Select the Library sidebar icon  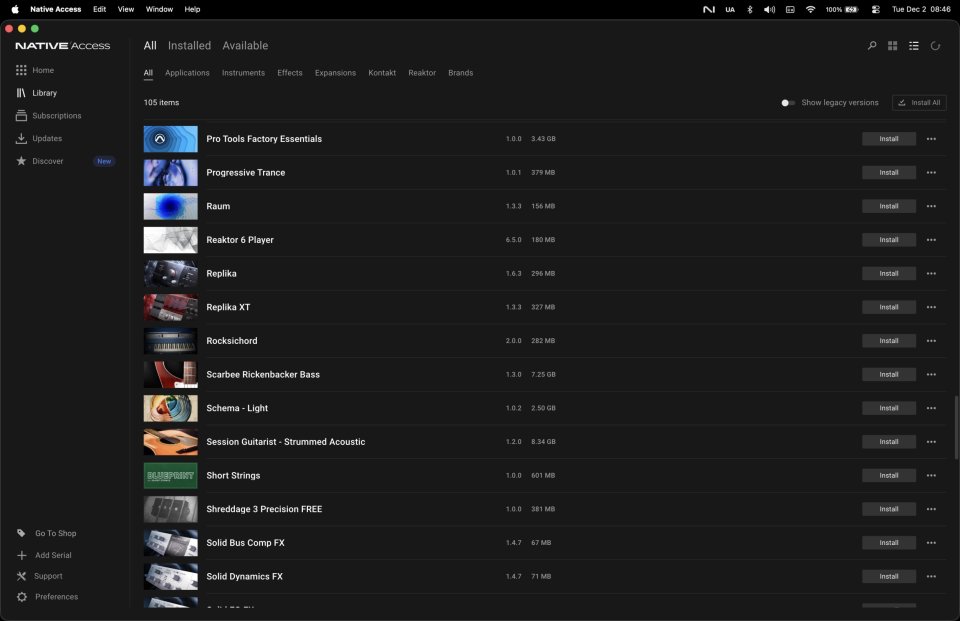(44, 92)
